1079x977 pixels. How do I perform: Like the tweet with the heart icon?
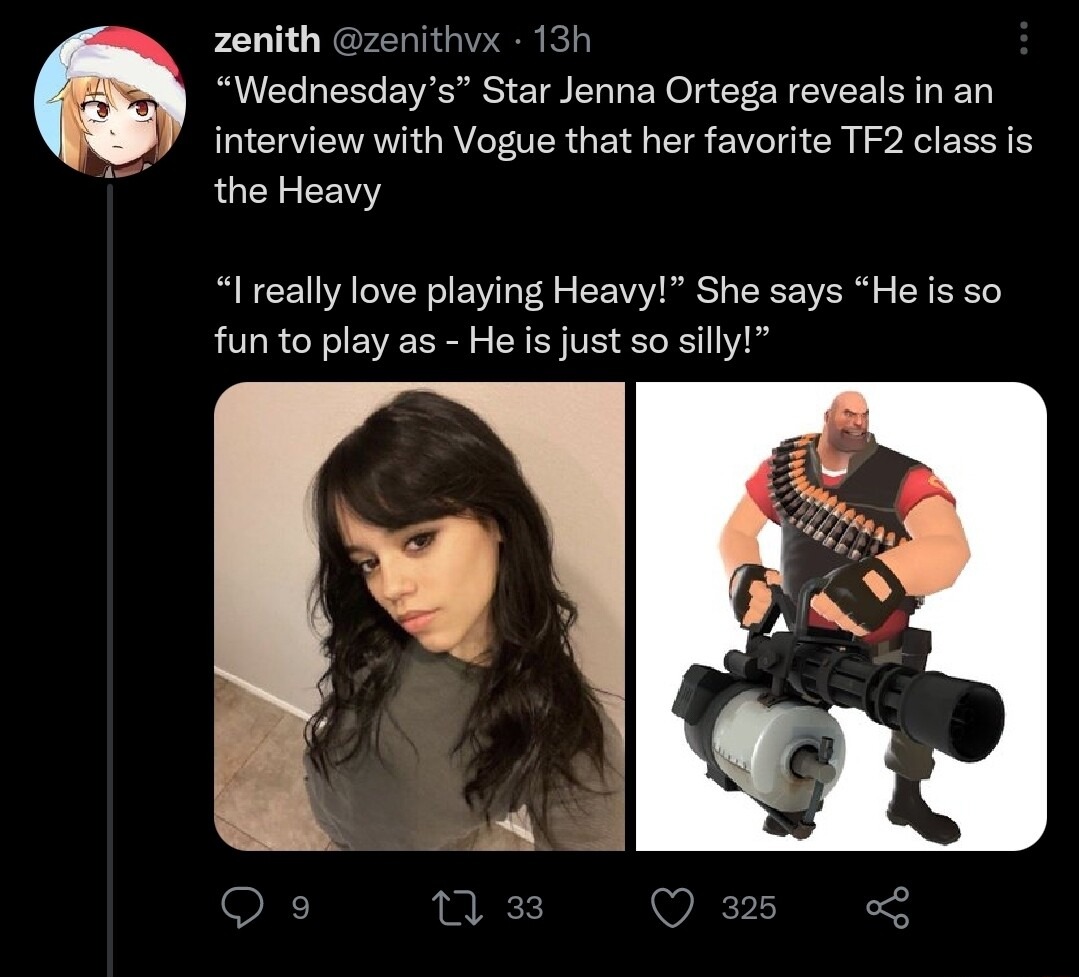coord(672,907)
